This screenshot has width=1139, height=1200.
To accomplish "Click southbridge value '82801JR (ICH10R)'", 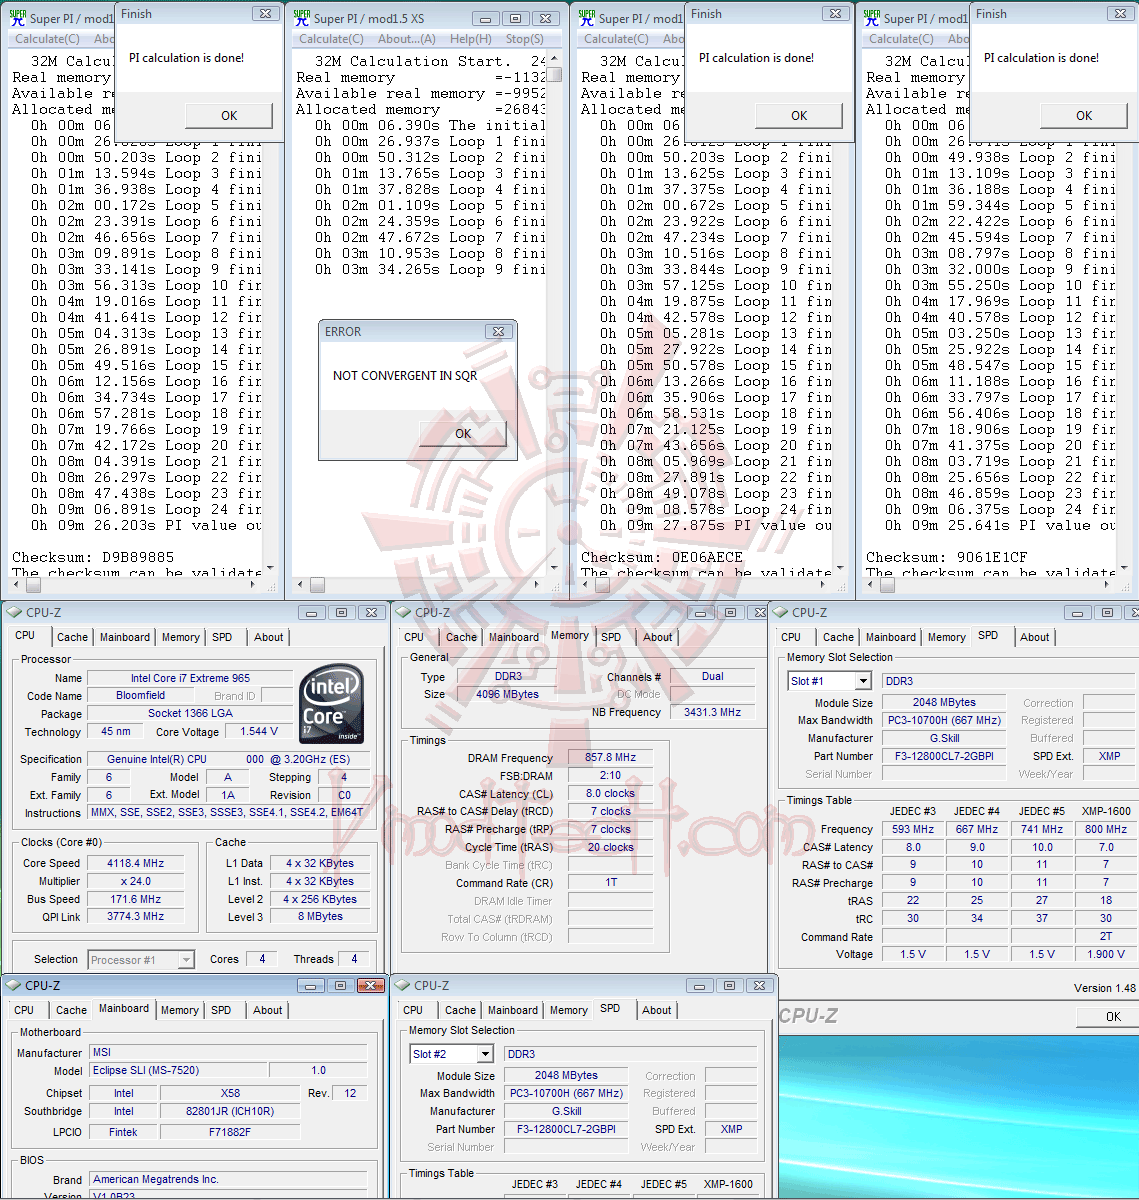I will coord(230,1111).
